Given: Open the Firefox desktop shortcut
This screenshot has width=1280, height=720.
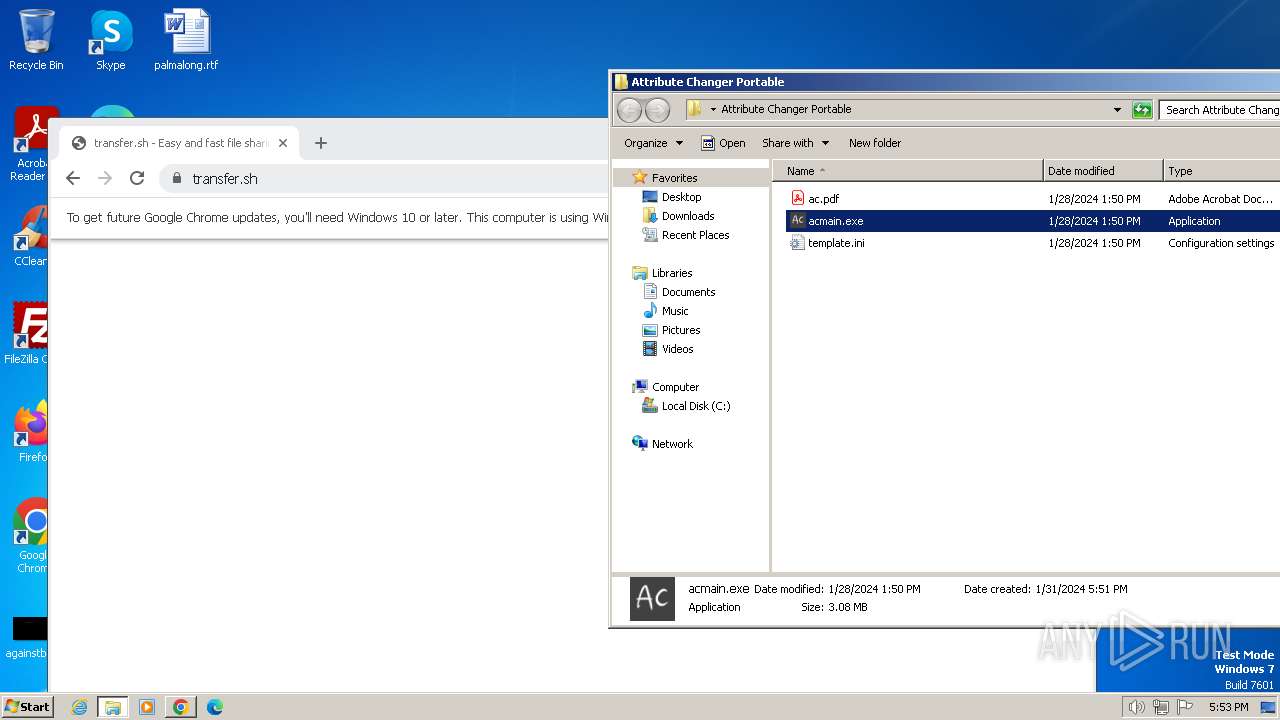Looking at the screenshot, I should 30,432.
